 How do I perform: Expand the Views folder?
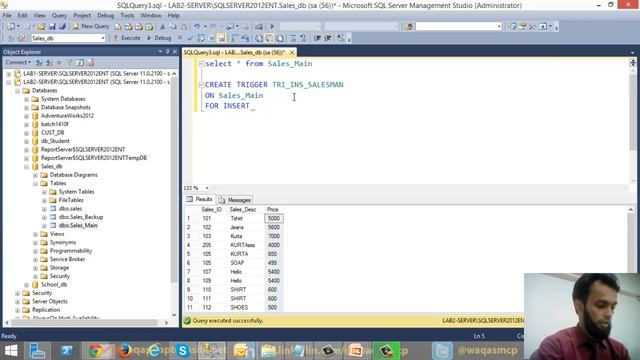point(35,234)
